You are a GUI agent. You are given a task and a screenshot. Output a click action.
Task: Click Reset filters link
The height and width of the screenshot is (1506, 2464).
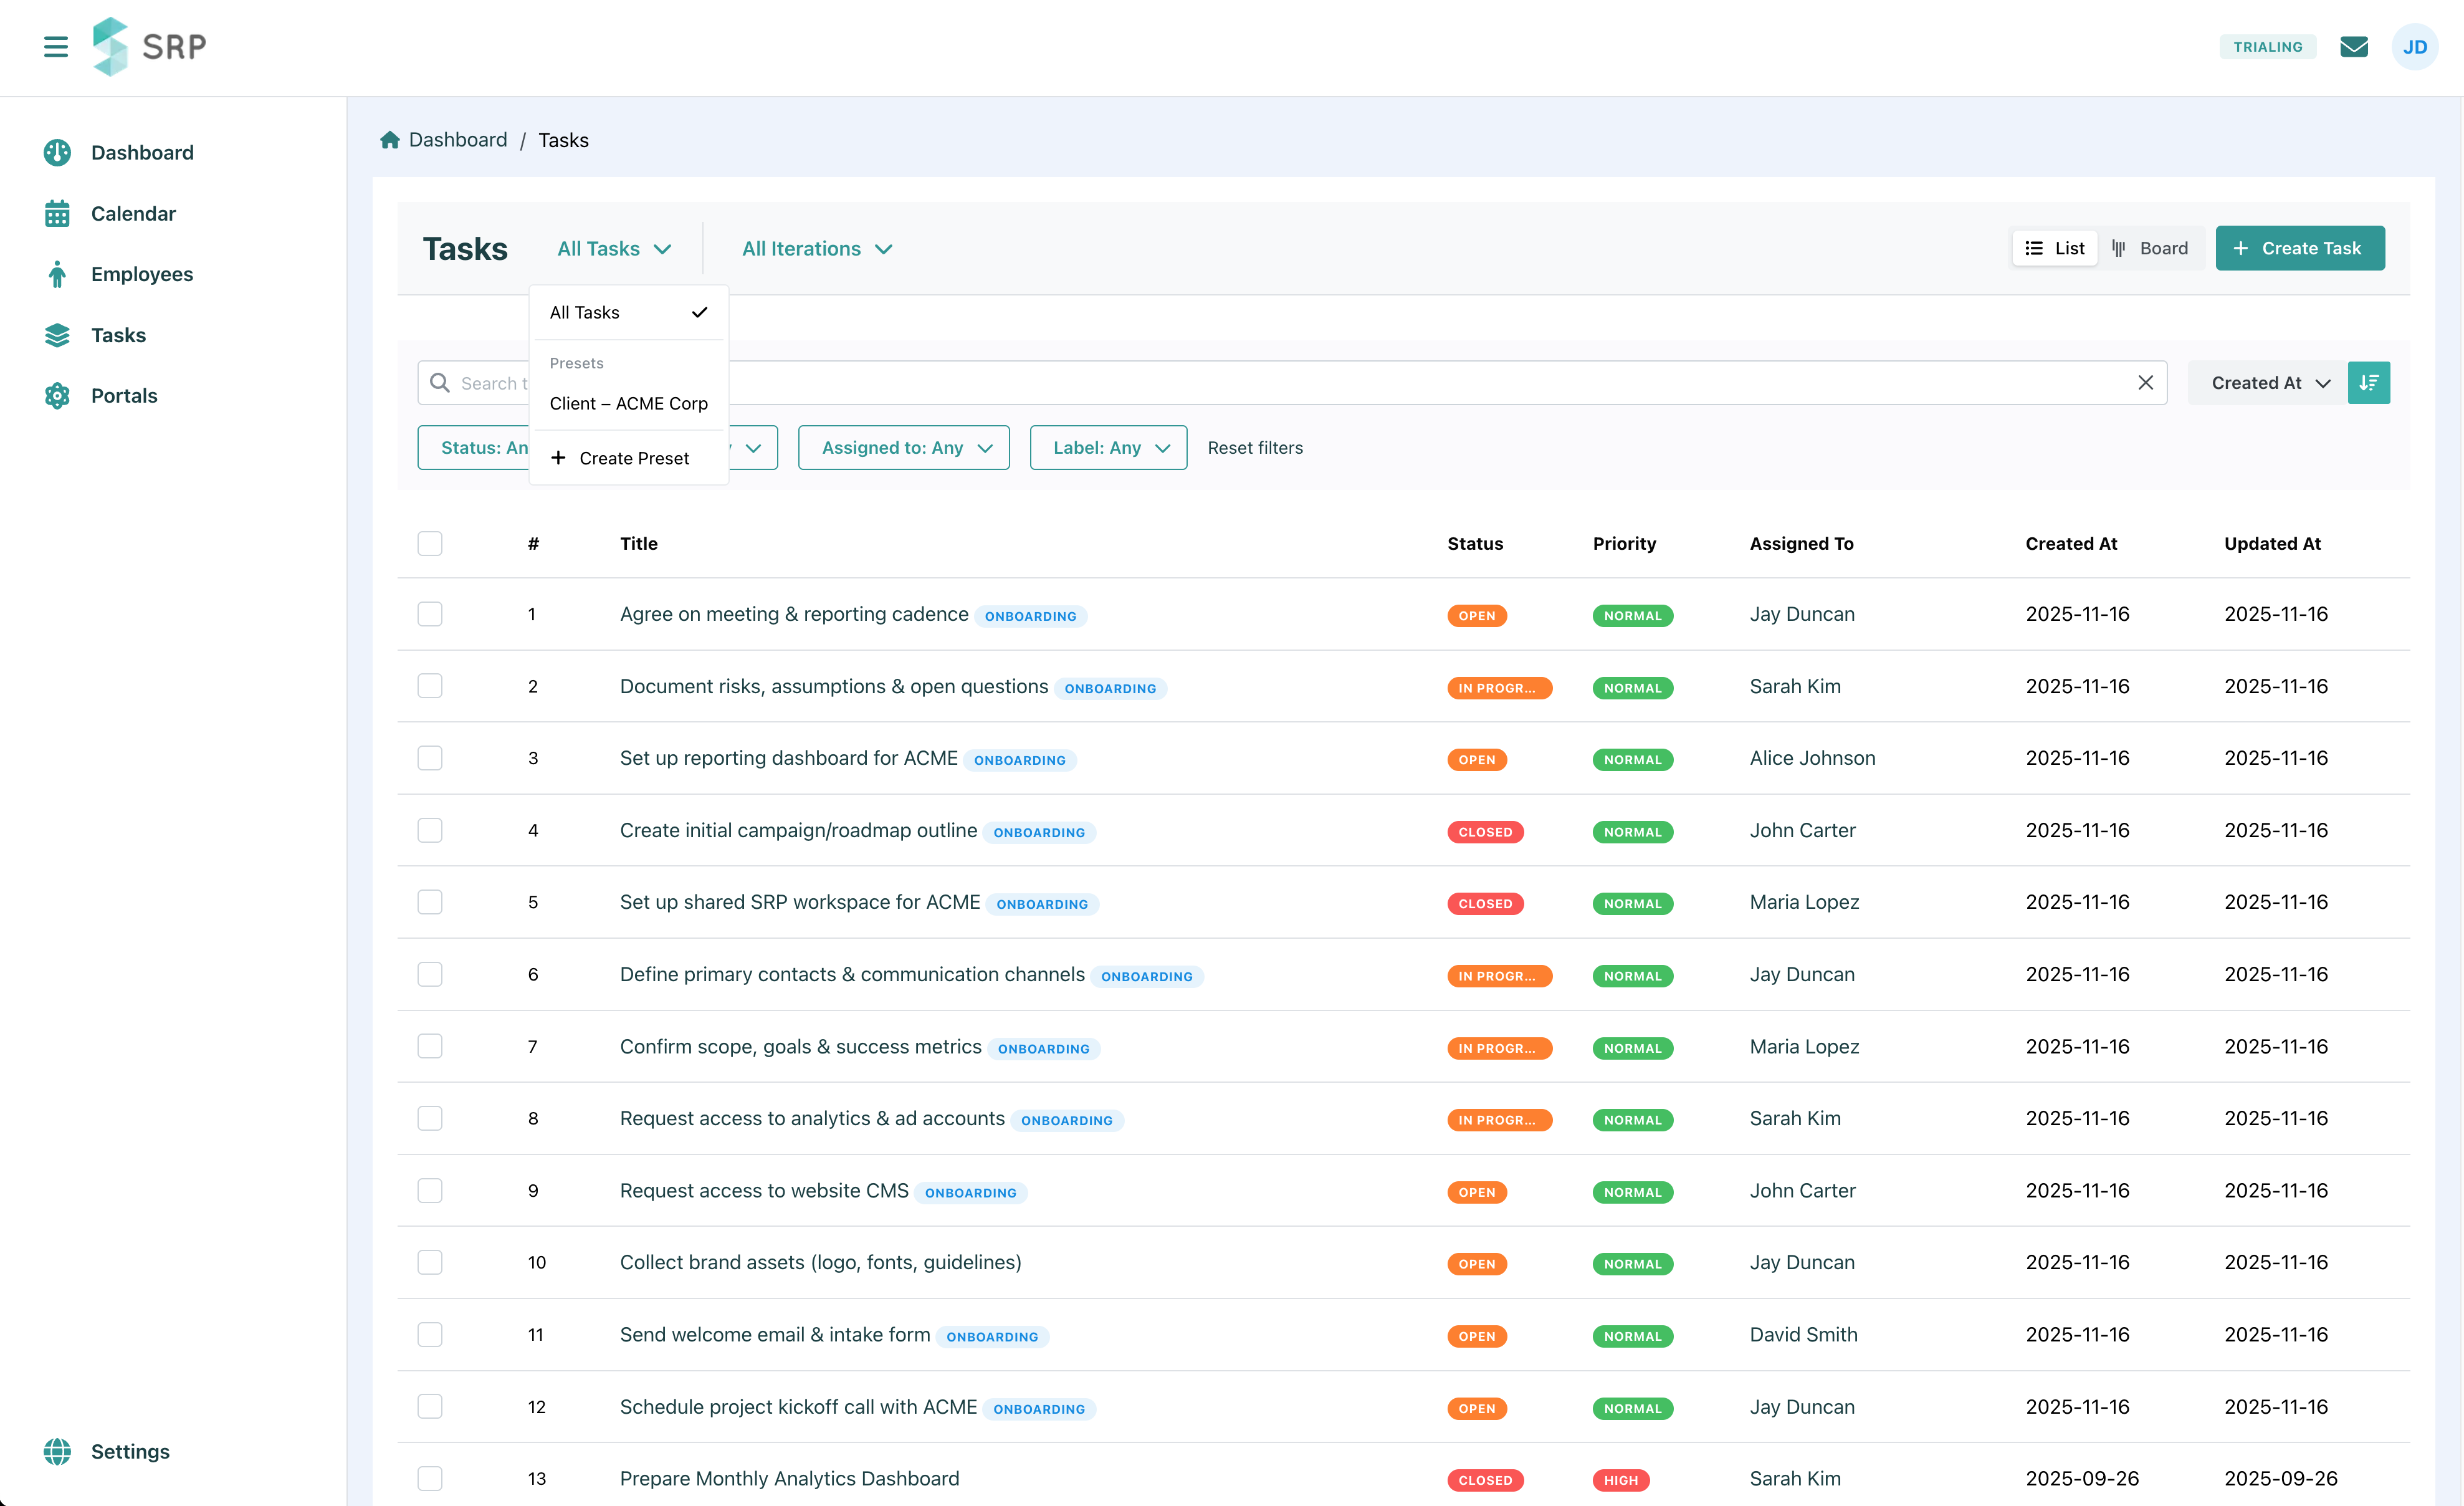(x=1255, y=448)
